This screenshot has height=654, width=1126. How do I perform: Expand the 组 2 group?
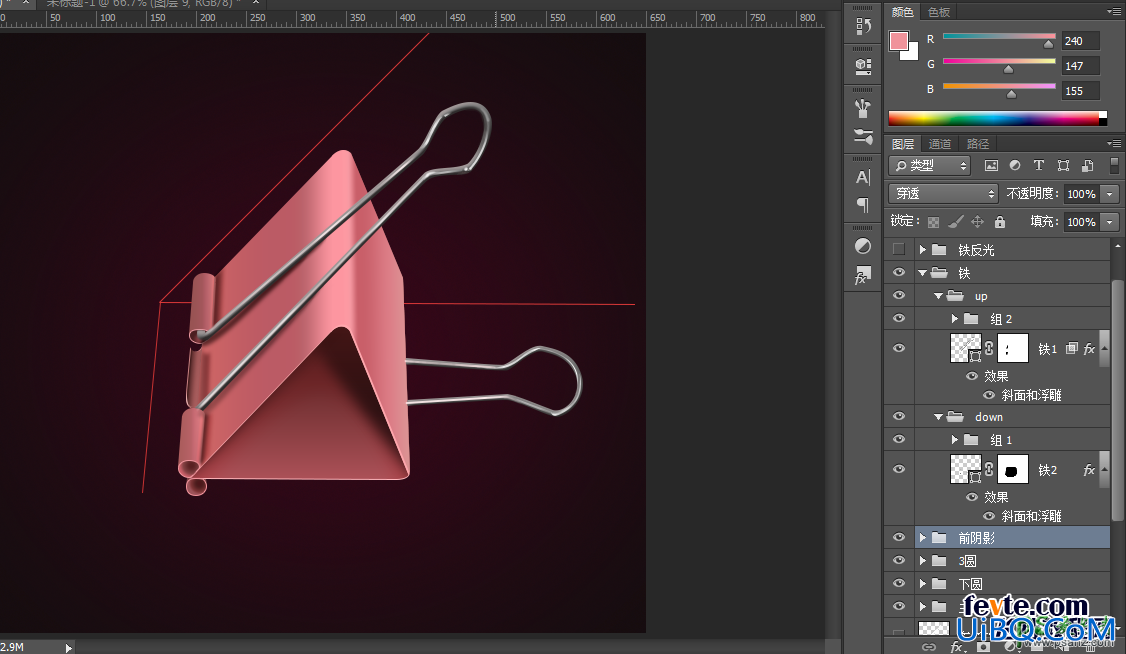pos(954,319)
